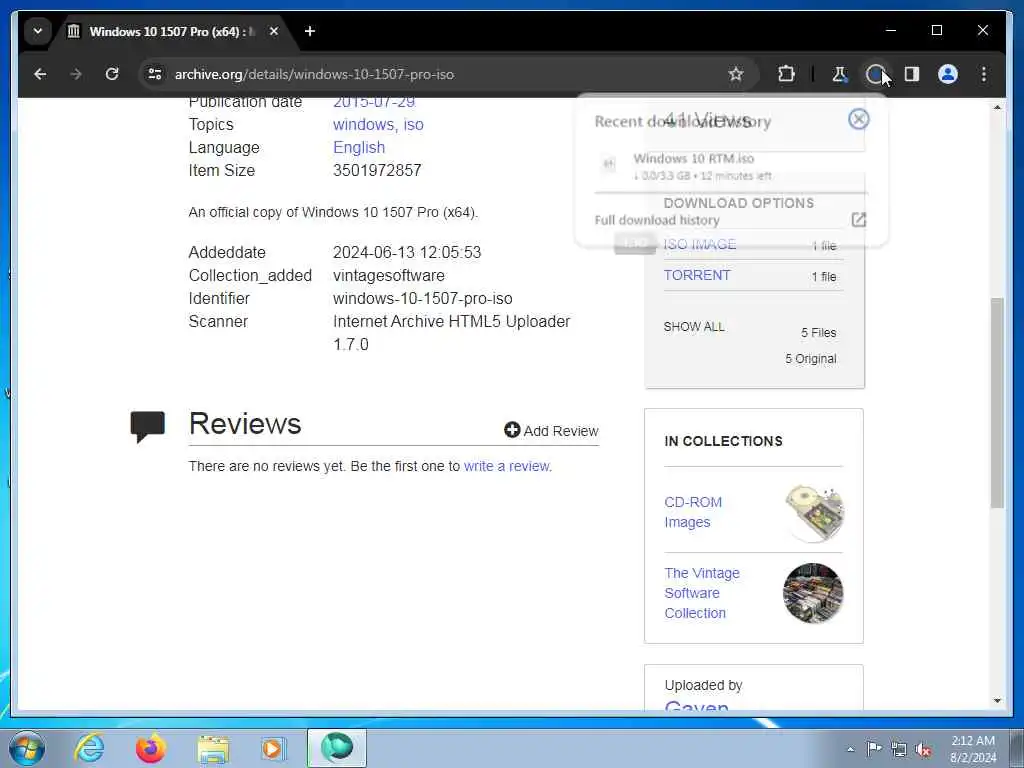Open the taskbar clock 2:12 AM

[x=973, y=749]
